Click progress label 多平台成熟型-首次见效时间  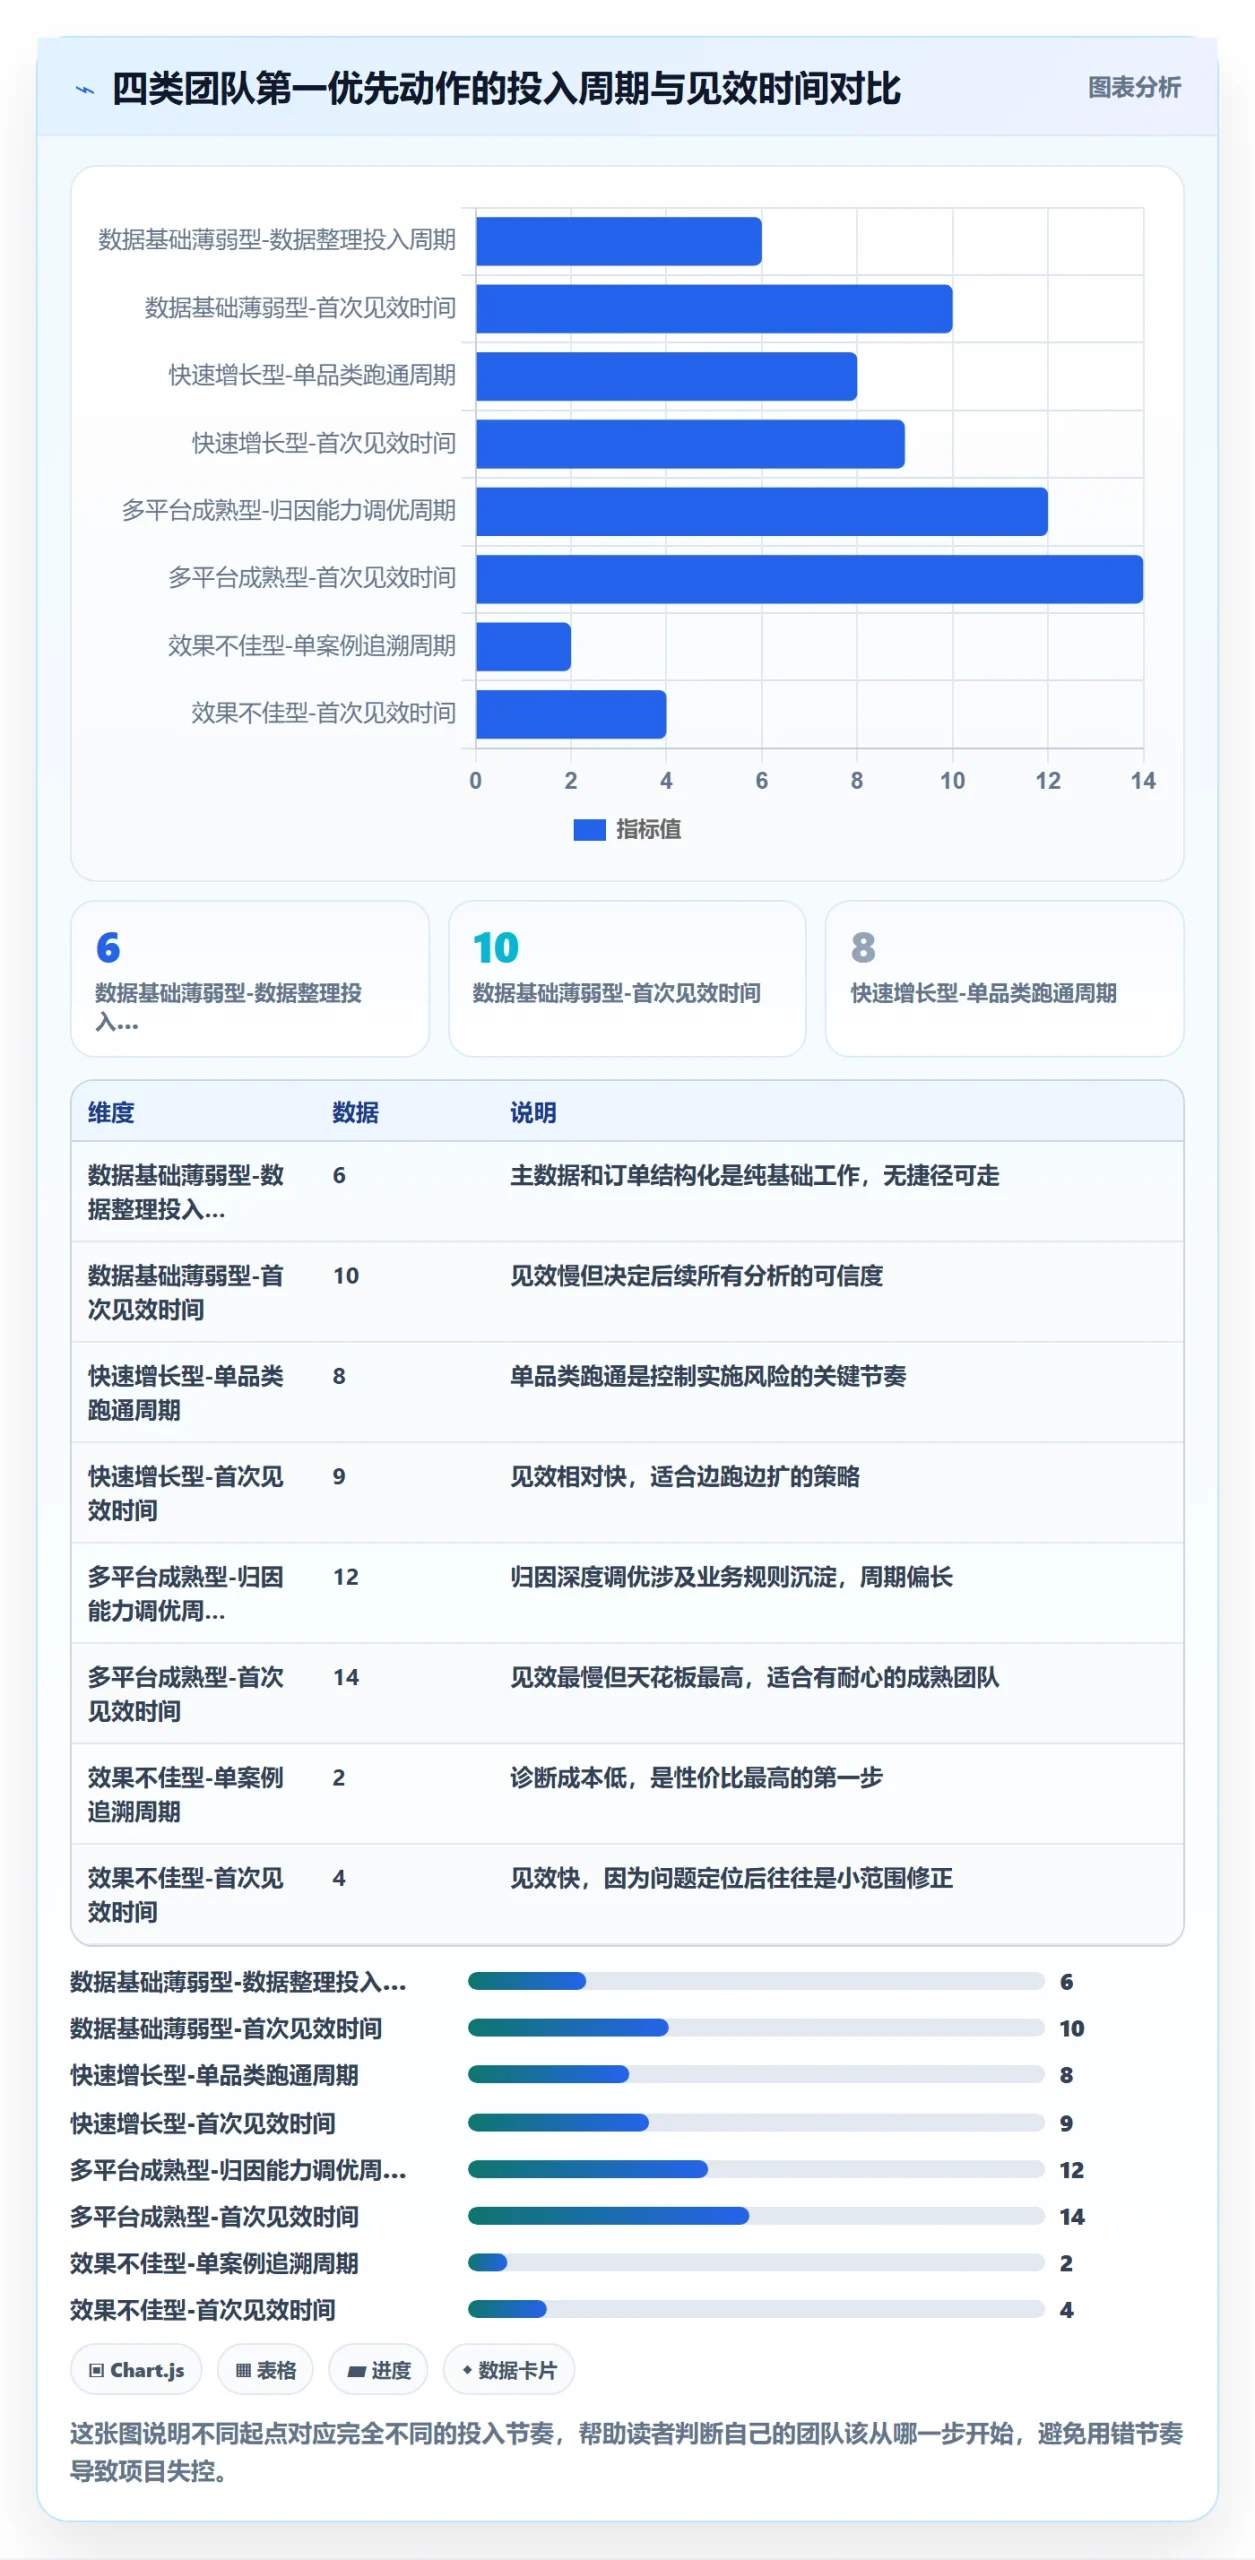coord(214,2217)
